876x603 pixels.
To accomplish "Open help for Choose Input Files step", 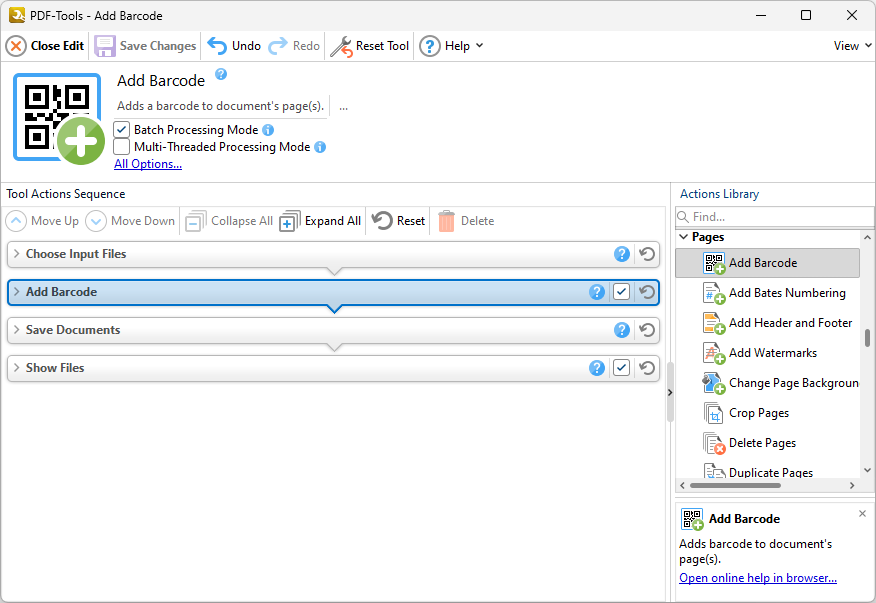I will [x=622, y=254].
